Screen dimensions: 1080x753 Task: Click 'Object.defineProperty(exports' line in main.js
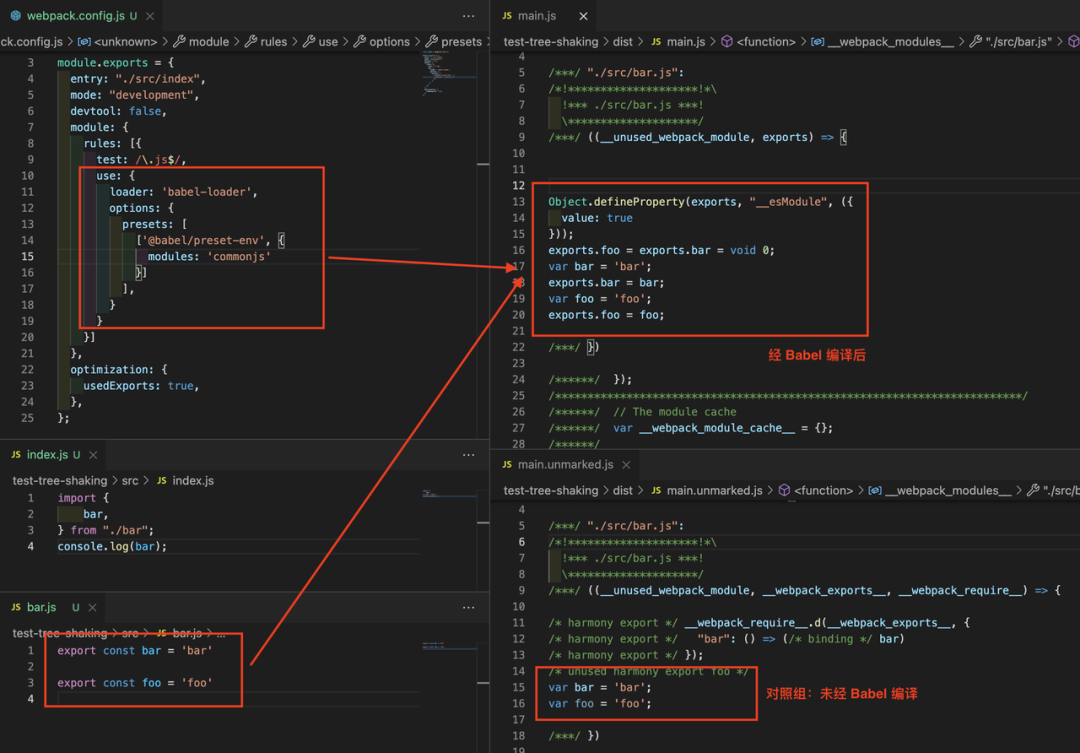[700, 201]
